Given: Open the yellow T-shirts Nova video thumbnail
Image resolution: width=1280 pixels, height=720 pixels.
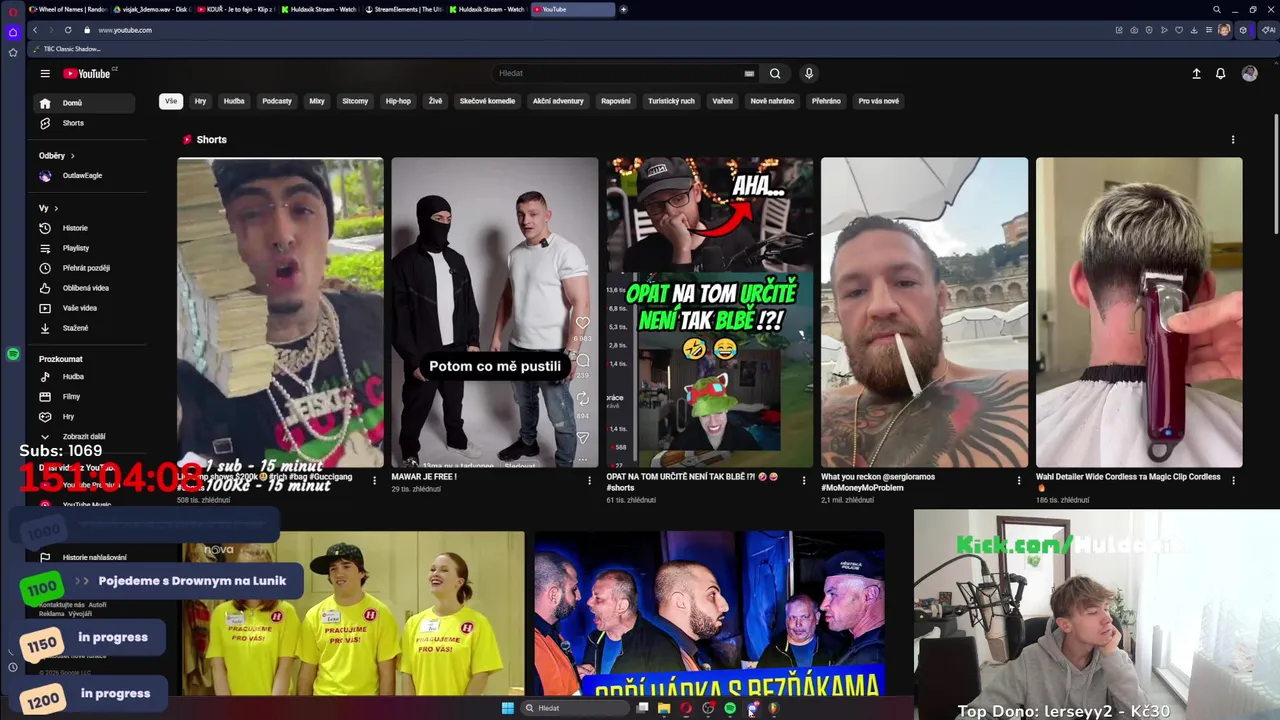Looking at the screenshot, I should coord(353,613).
